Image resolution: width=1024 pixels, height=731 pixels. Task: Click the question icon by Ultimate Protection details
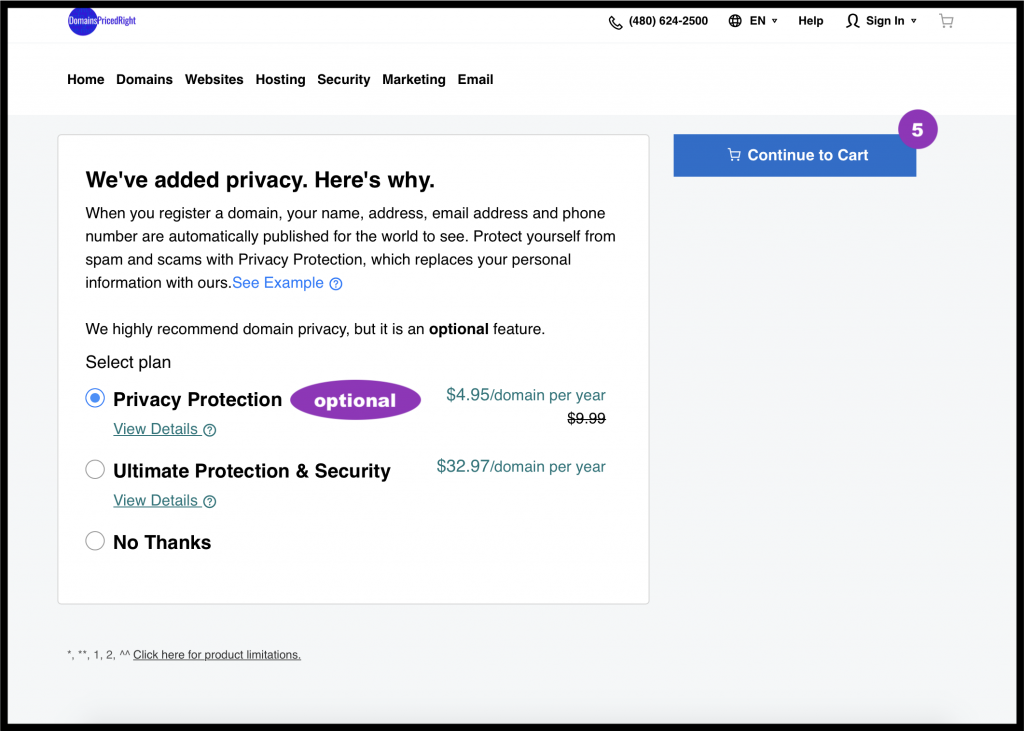tap(210, 502)
